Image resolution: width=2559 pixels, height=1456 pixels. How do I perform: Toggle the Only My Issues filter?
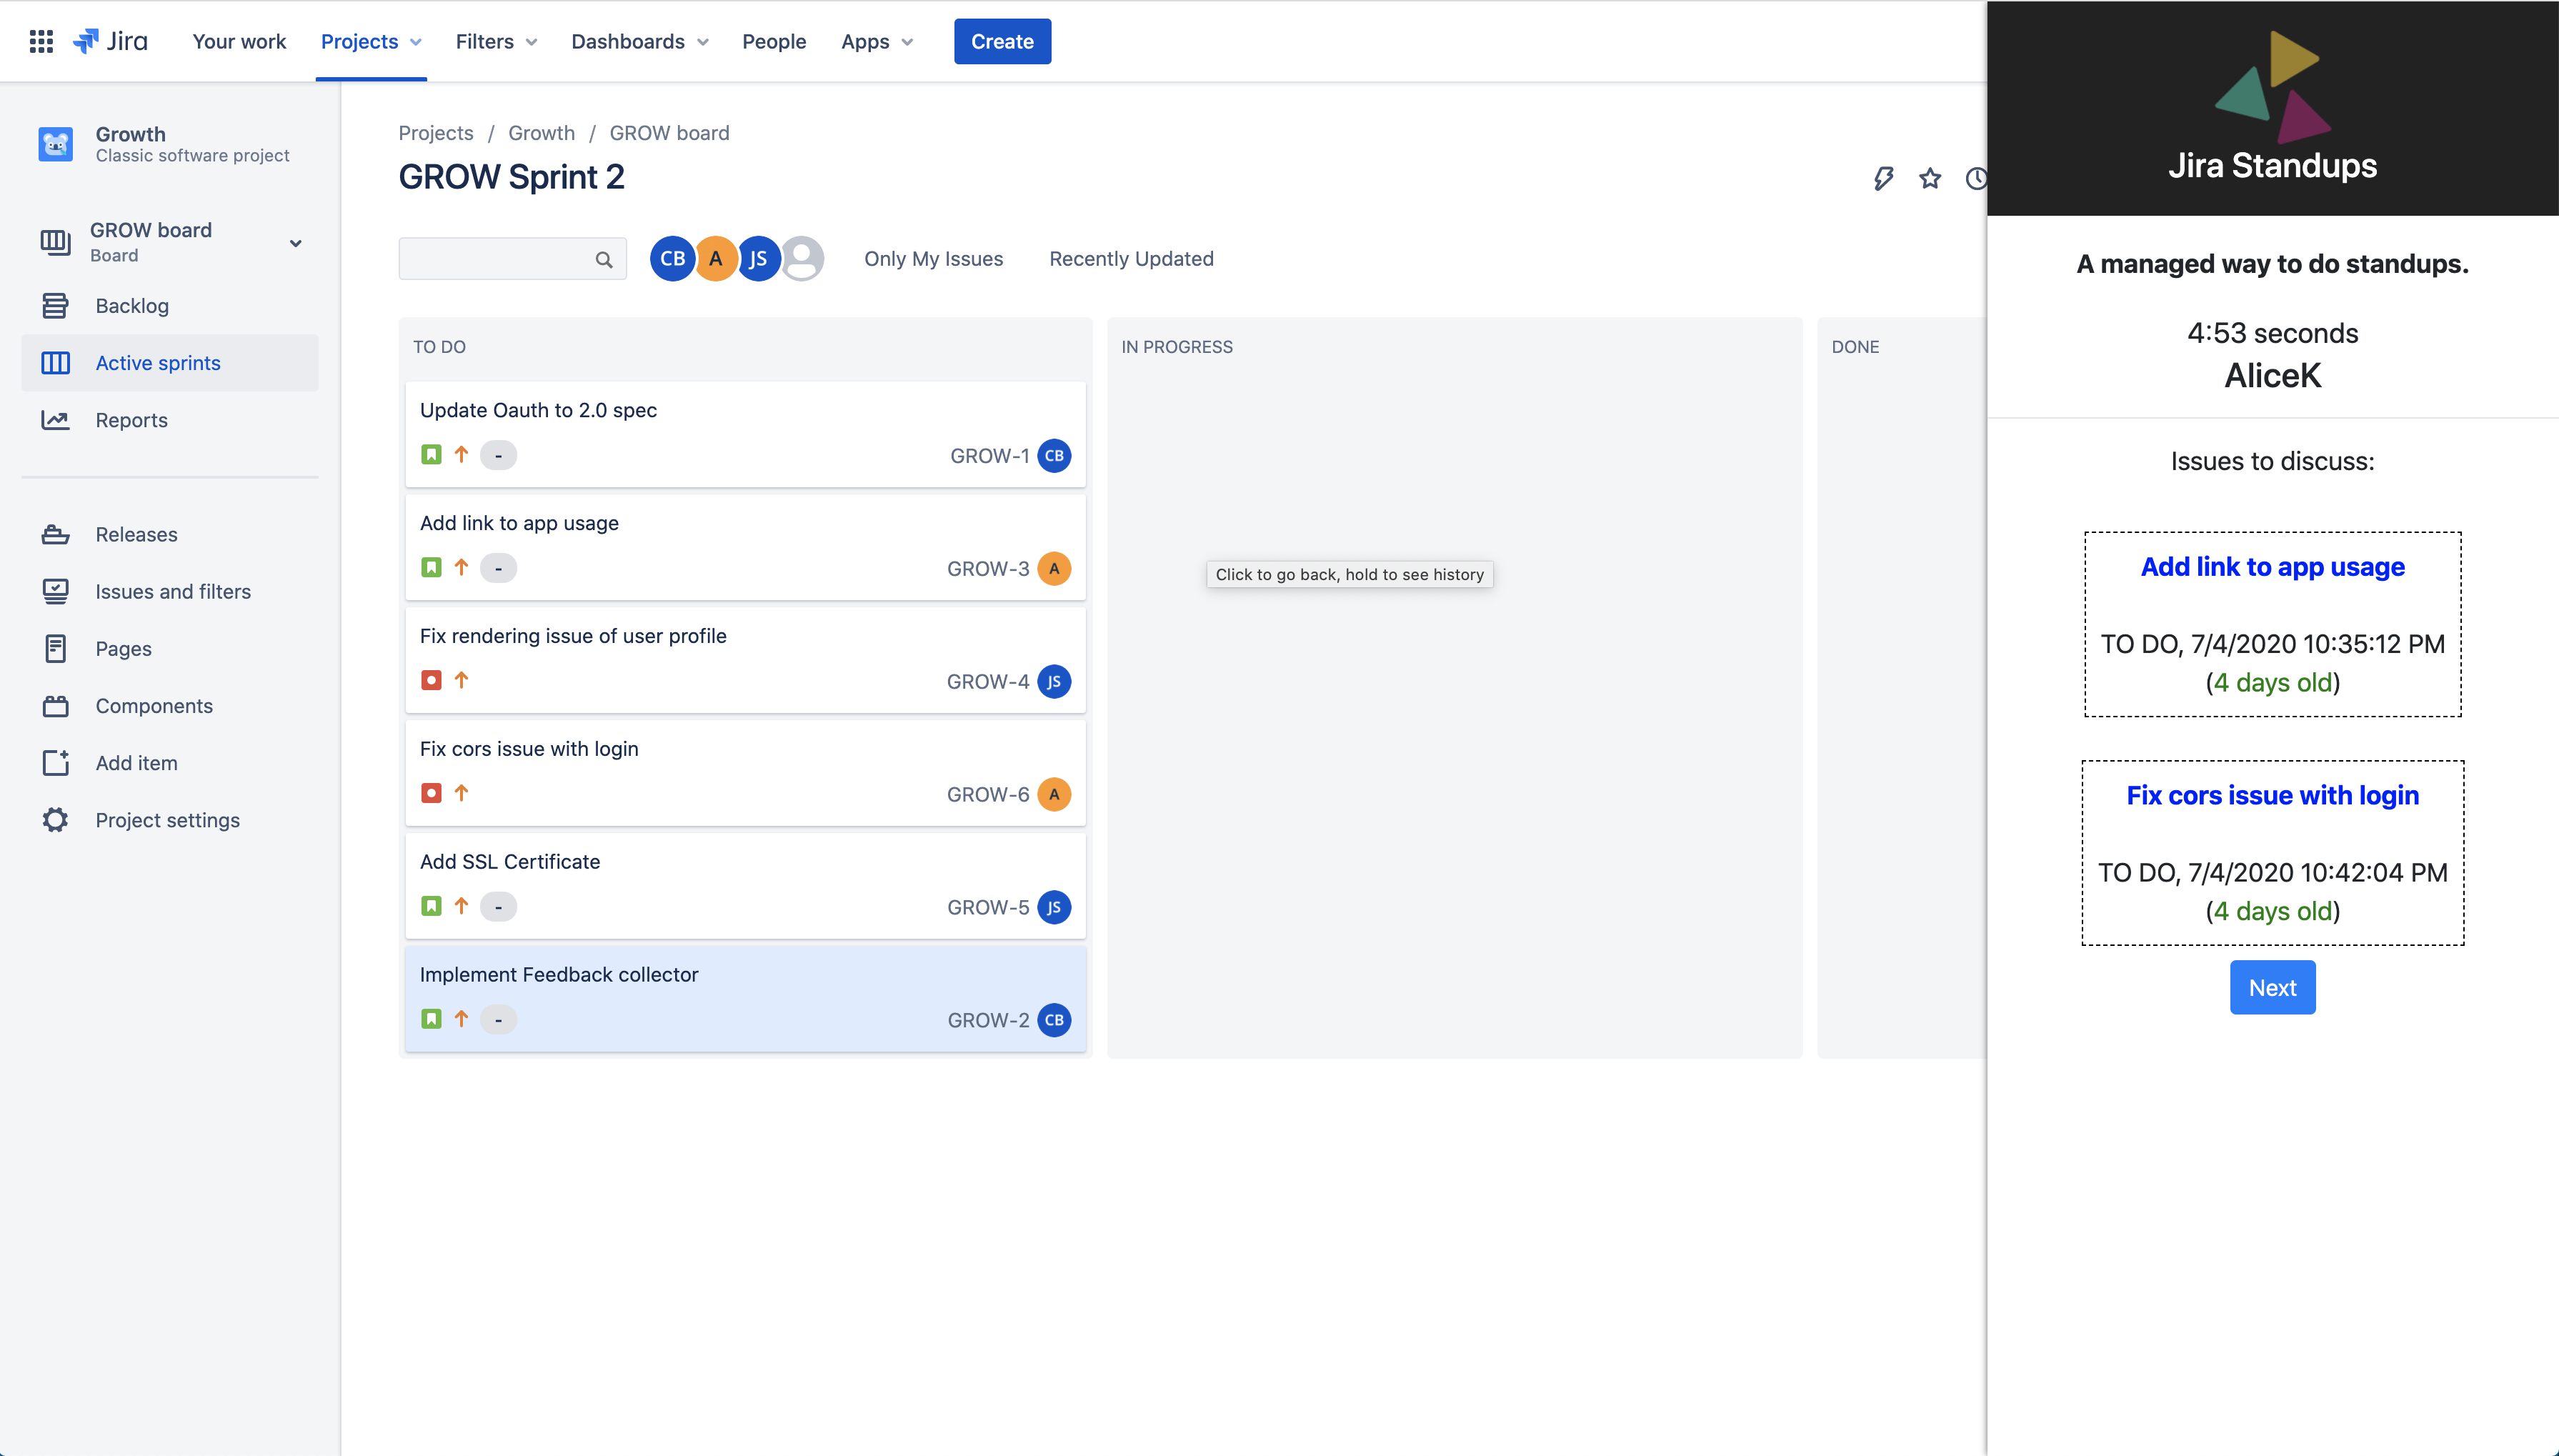pos(933,258)
